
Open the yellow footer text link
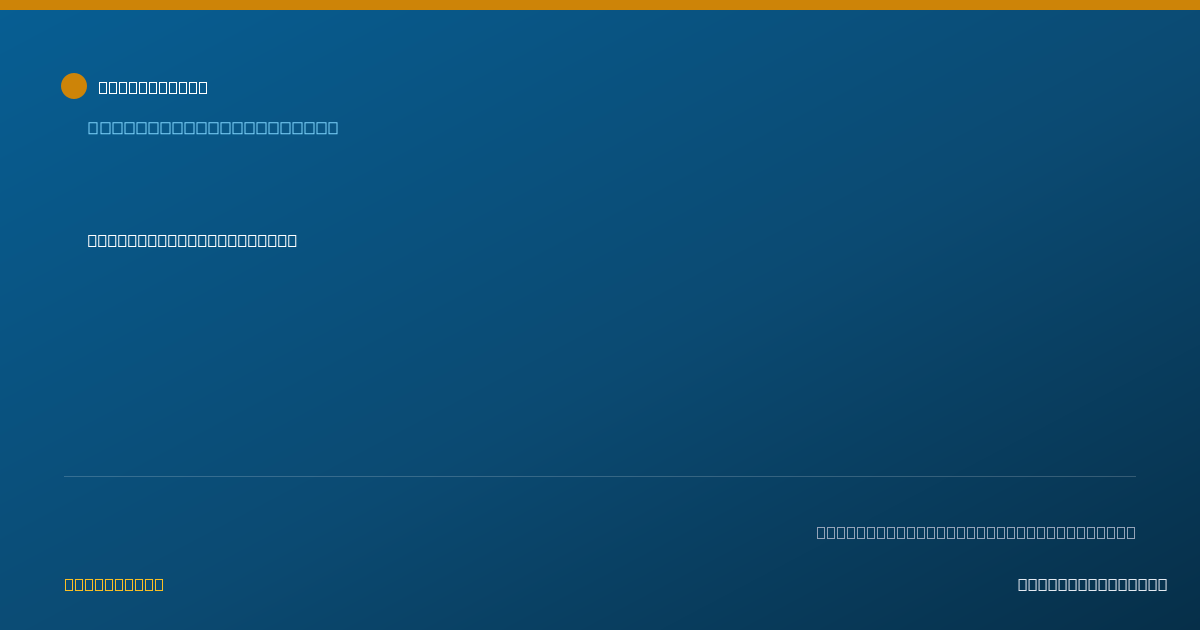114,584
